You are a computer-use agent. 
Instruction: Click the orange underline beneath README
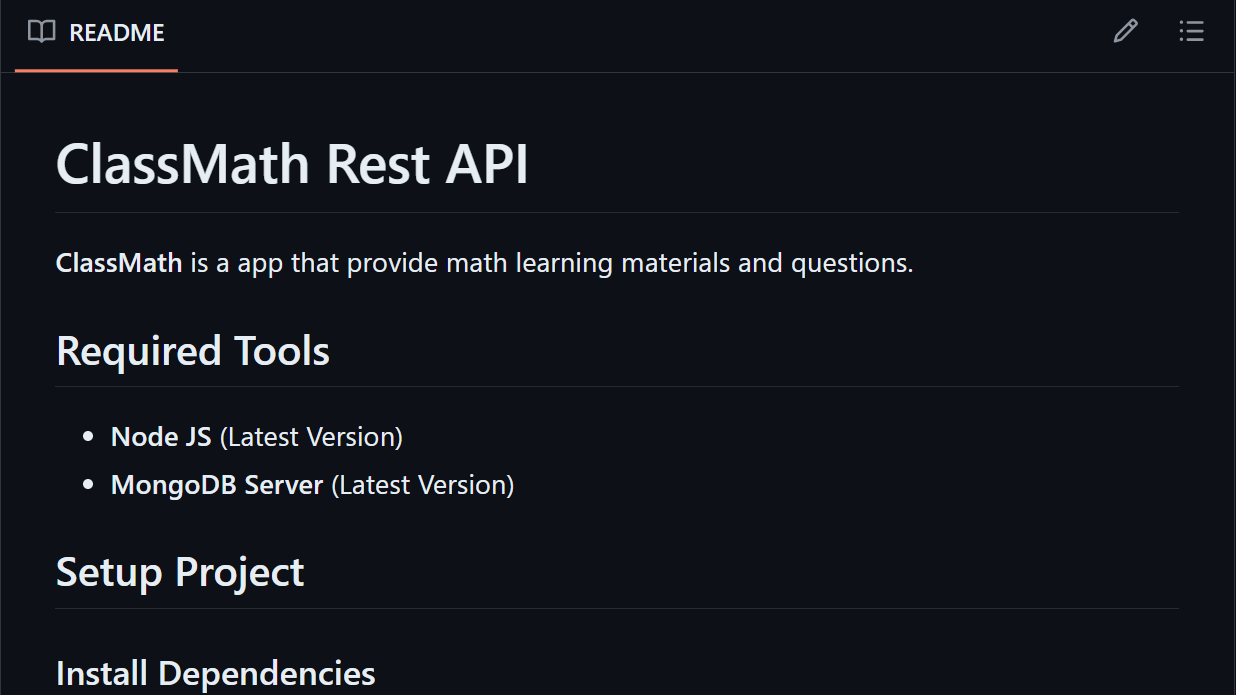(x=96, y=70)
